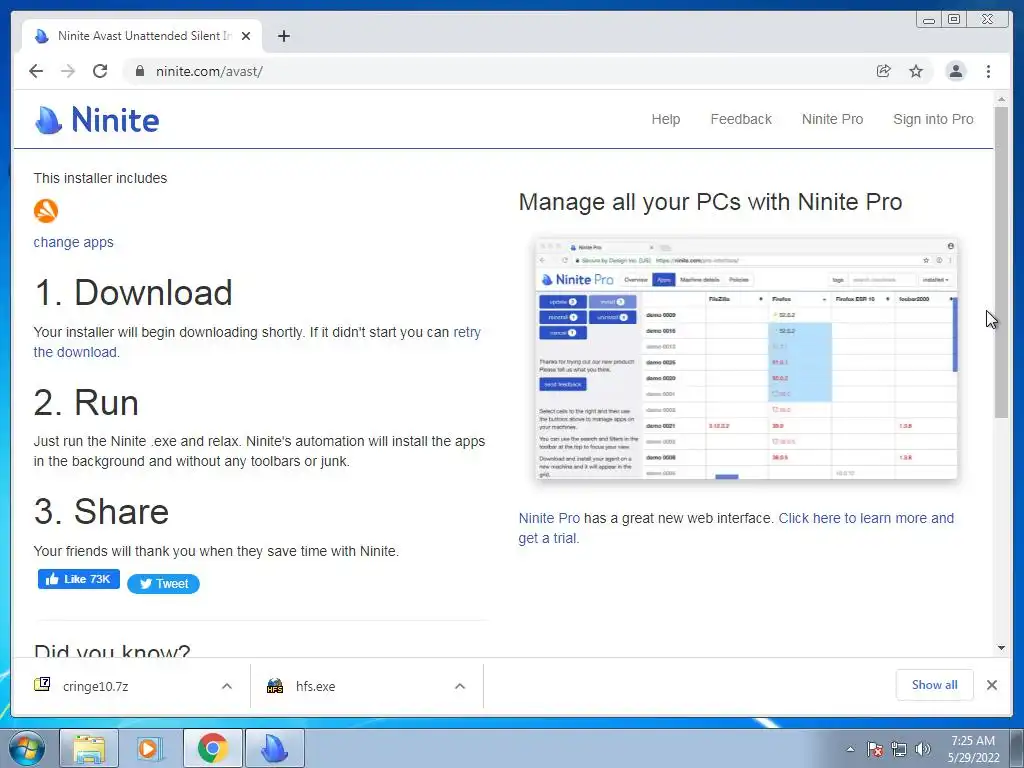Go back to the previous page
The height and width of the screenshot is (768, 1024).
(x=36, y=71)
